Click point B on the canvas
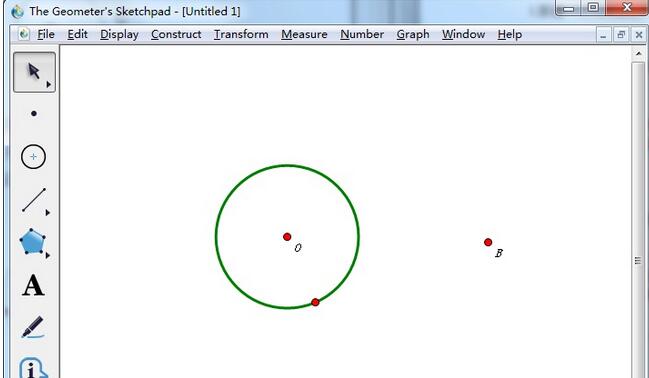The image size is (649, 378). point(488,242)
